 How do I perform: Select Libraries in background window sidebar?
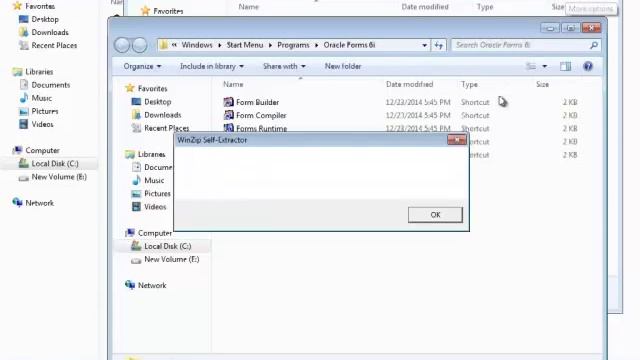click(x=33, y=71)
